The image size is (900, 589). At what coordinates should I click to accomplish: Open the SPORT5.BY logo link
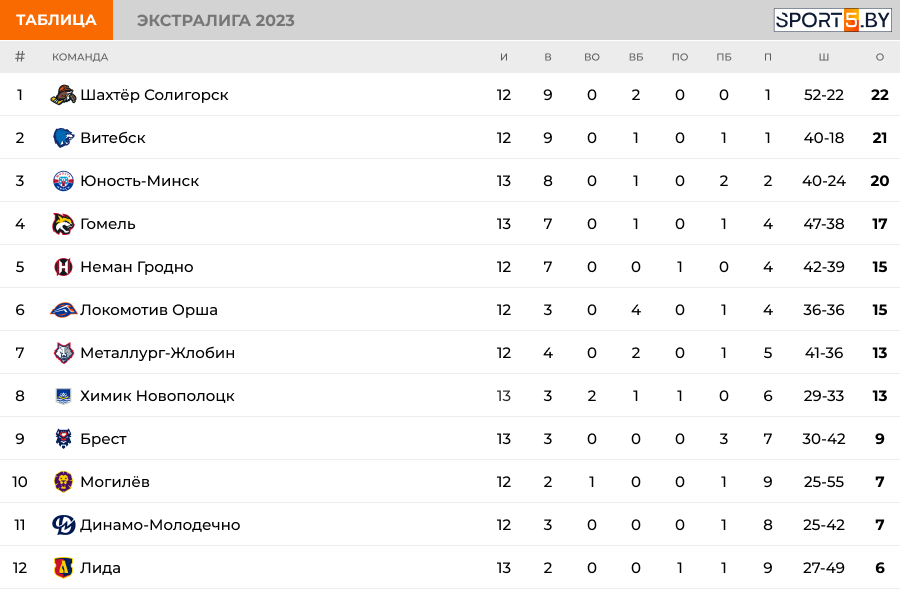(x=832, y=20)
